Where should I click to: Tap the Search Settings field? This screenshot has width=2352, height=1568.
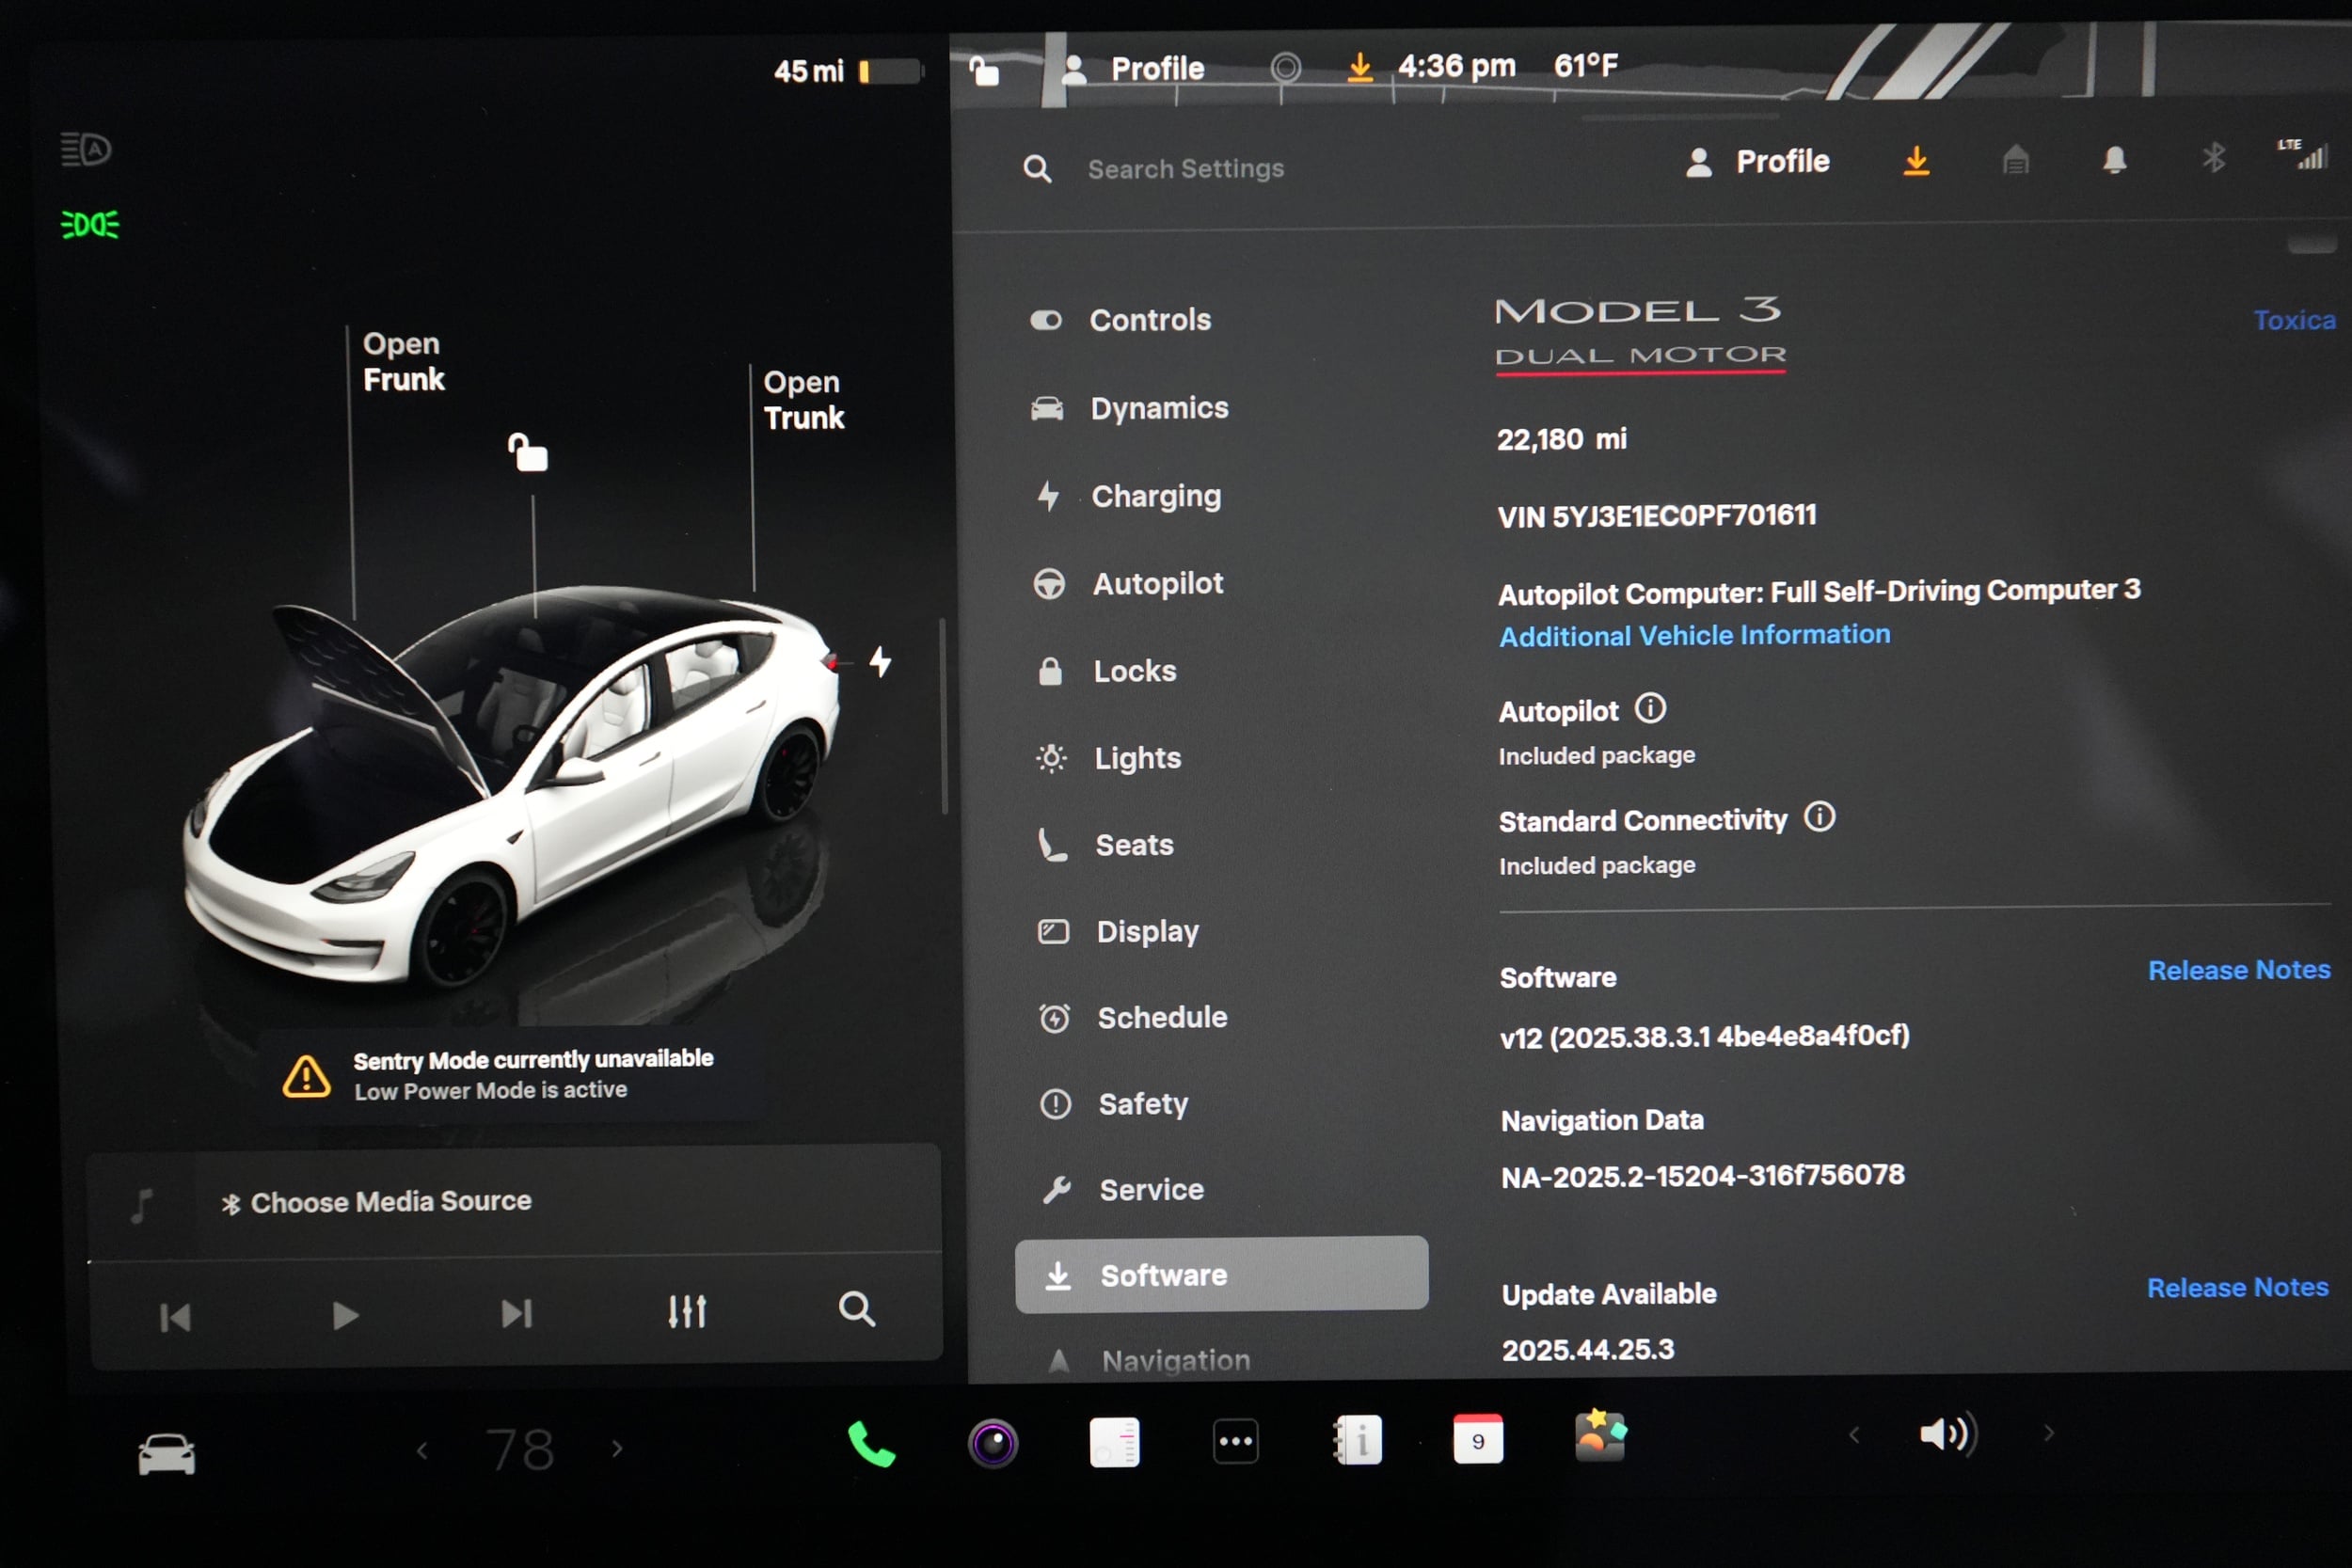(x=1185, y=168)
